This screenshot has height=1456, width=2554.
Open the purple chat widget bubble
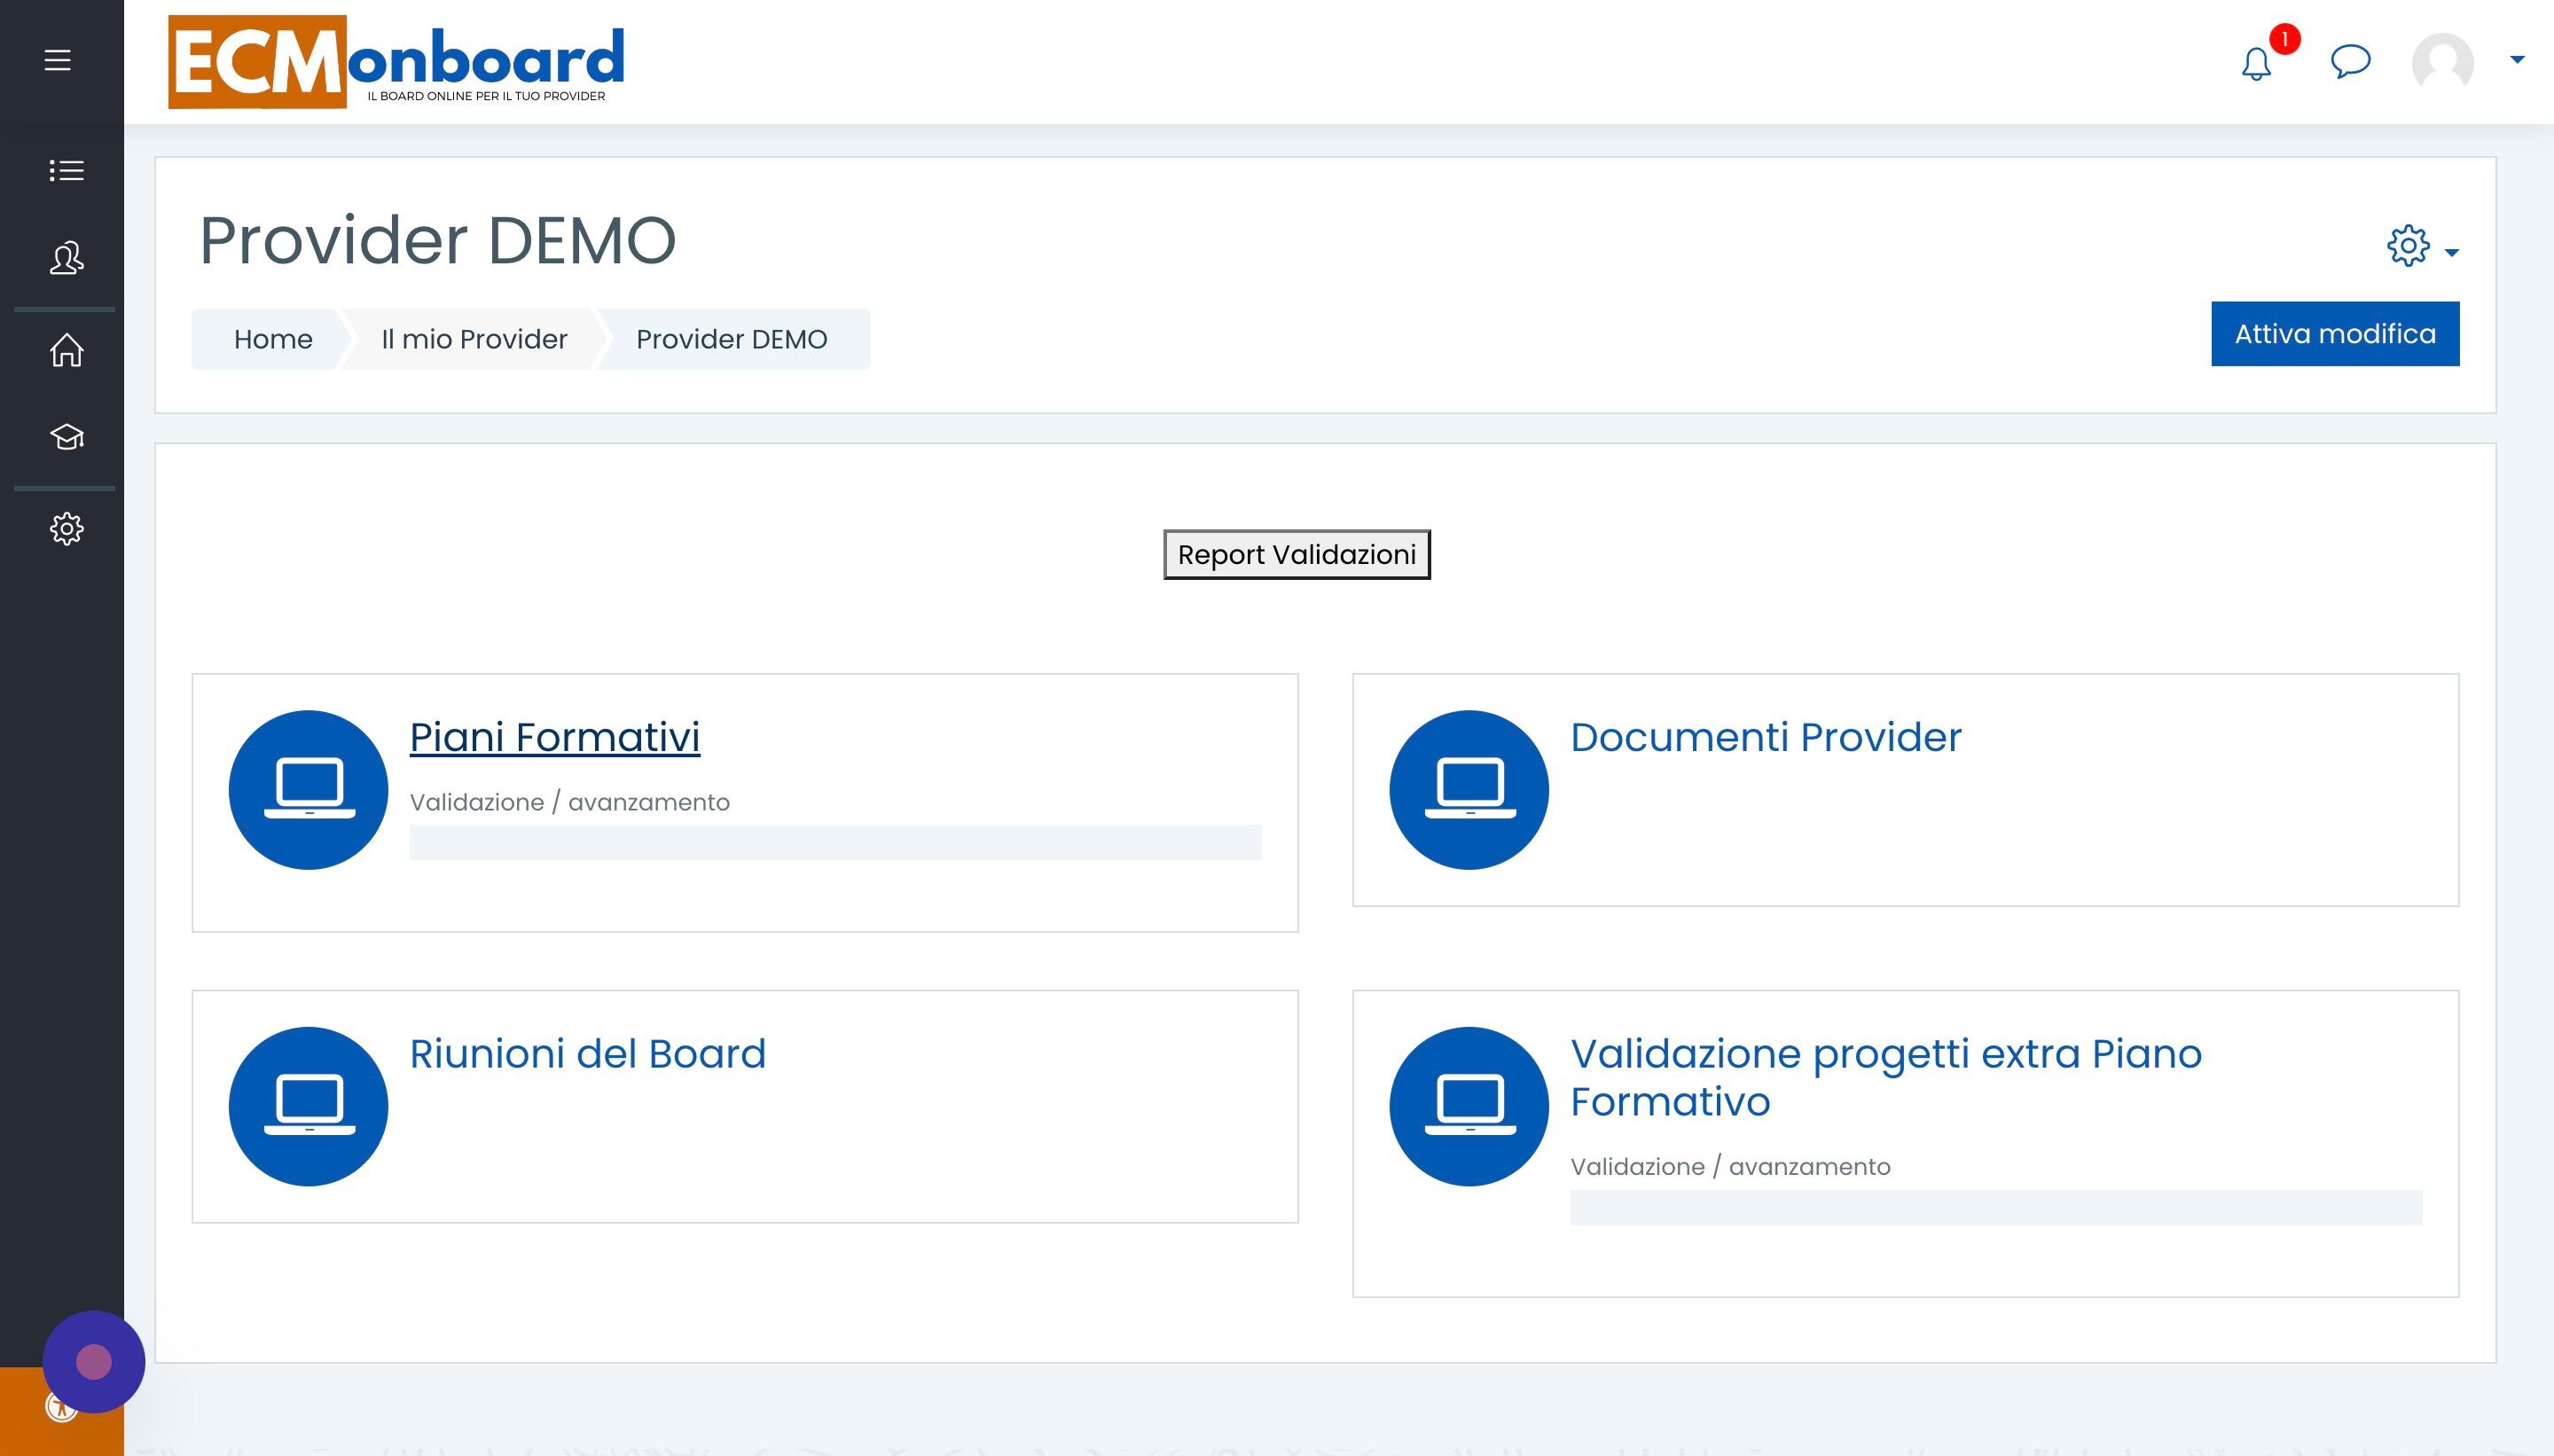[x=94, y=1362]
